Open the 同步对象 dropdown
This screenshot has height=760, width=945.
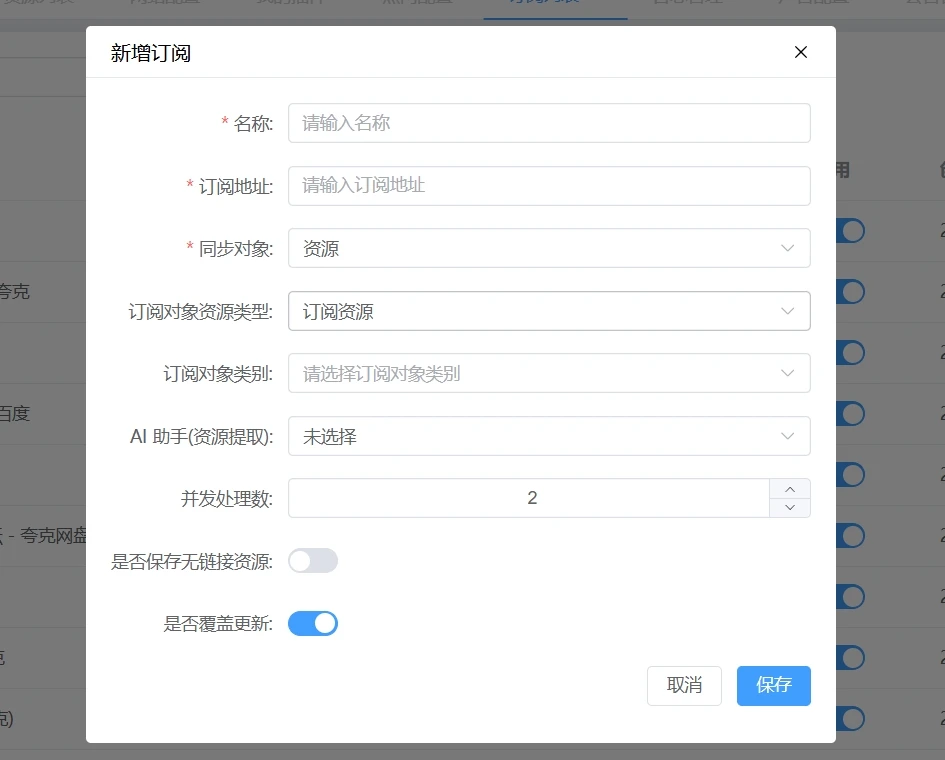tap(548, 249)
